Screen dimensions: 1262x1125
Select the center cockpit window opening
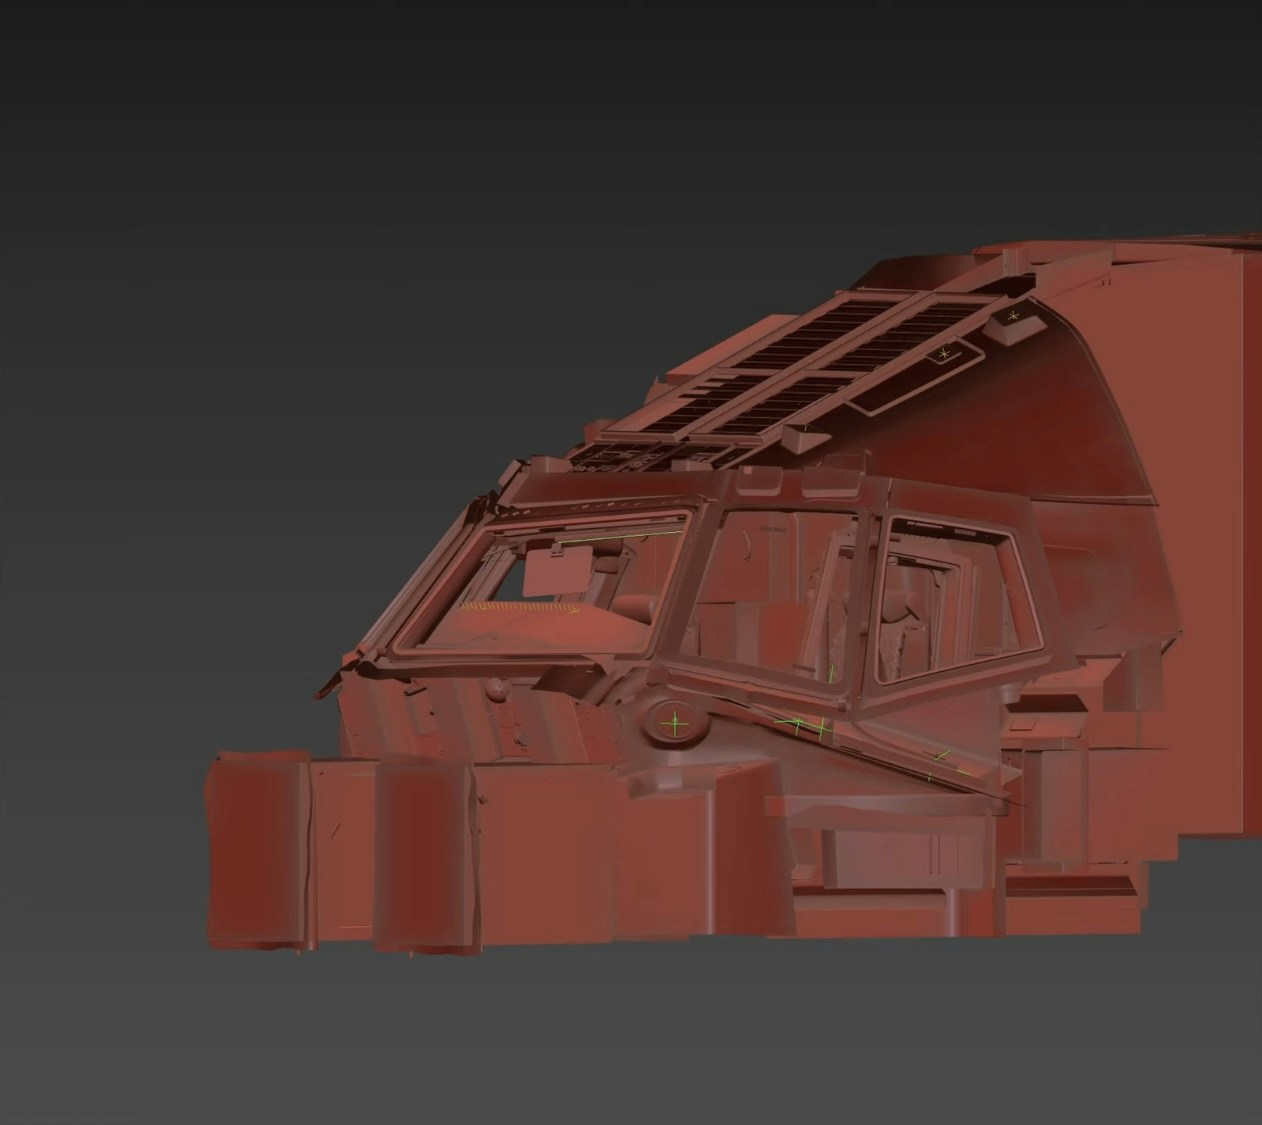[790, 600]
